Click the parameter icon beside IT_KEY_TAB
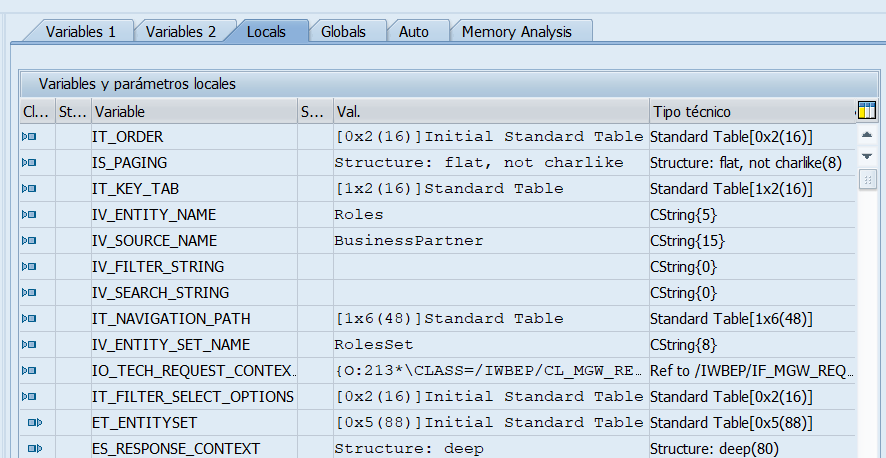This screenshot has width=886, height=458. click(x=29, y=189)
